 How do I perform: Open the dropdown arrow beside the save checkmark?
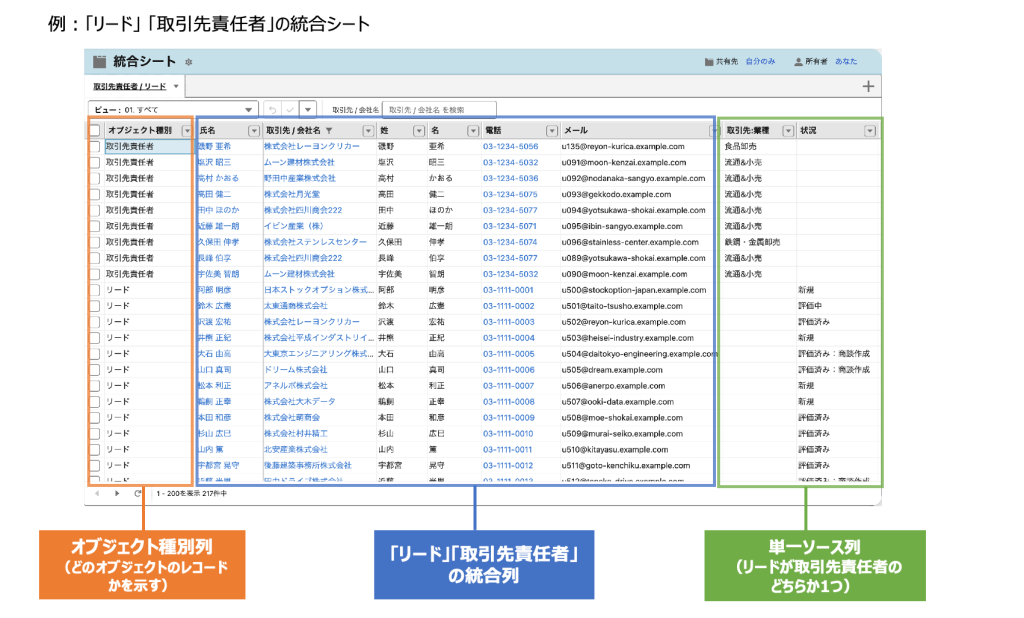coord(308,110)
